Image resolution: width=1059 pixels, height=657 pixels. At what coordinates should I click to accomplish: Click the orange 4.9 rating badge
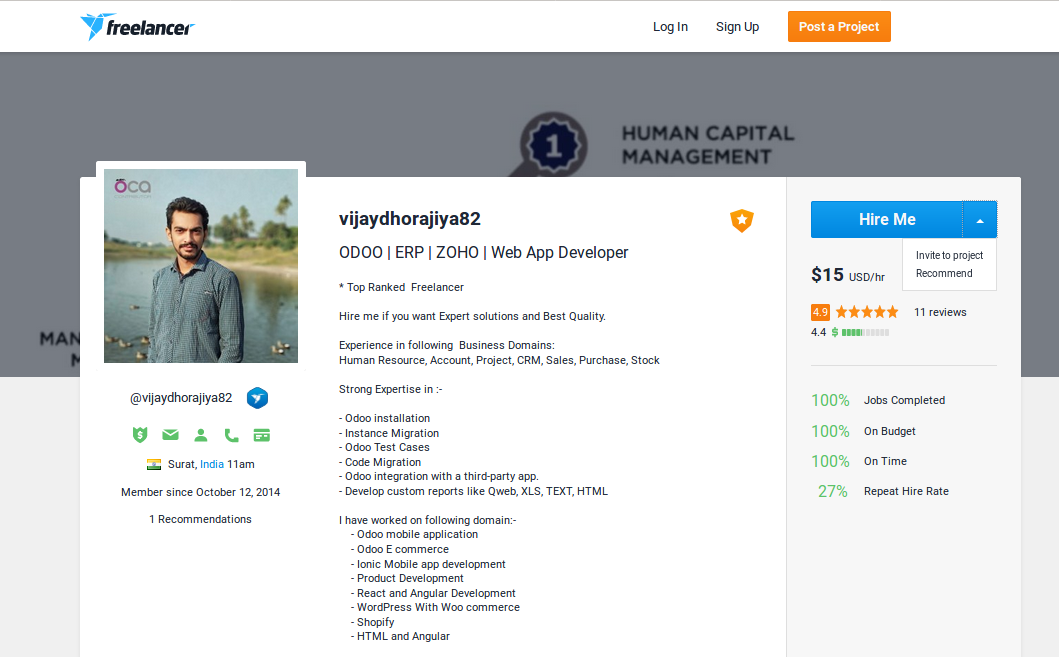click(x=820, y=312)
